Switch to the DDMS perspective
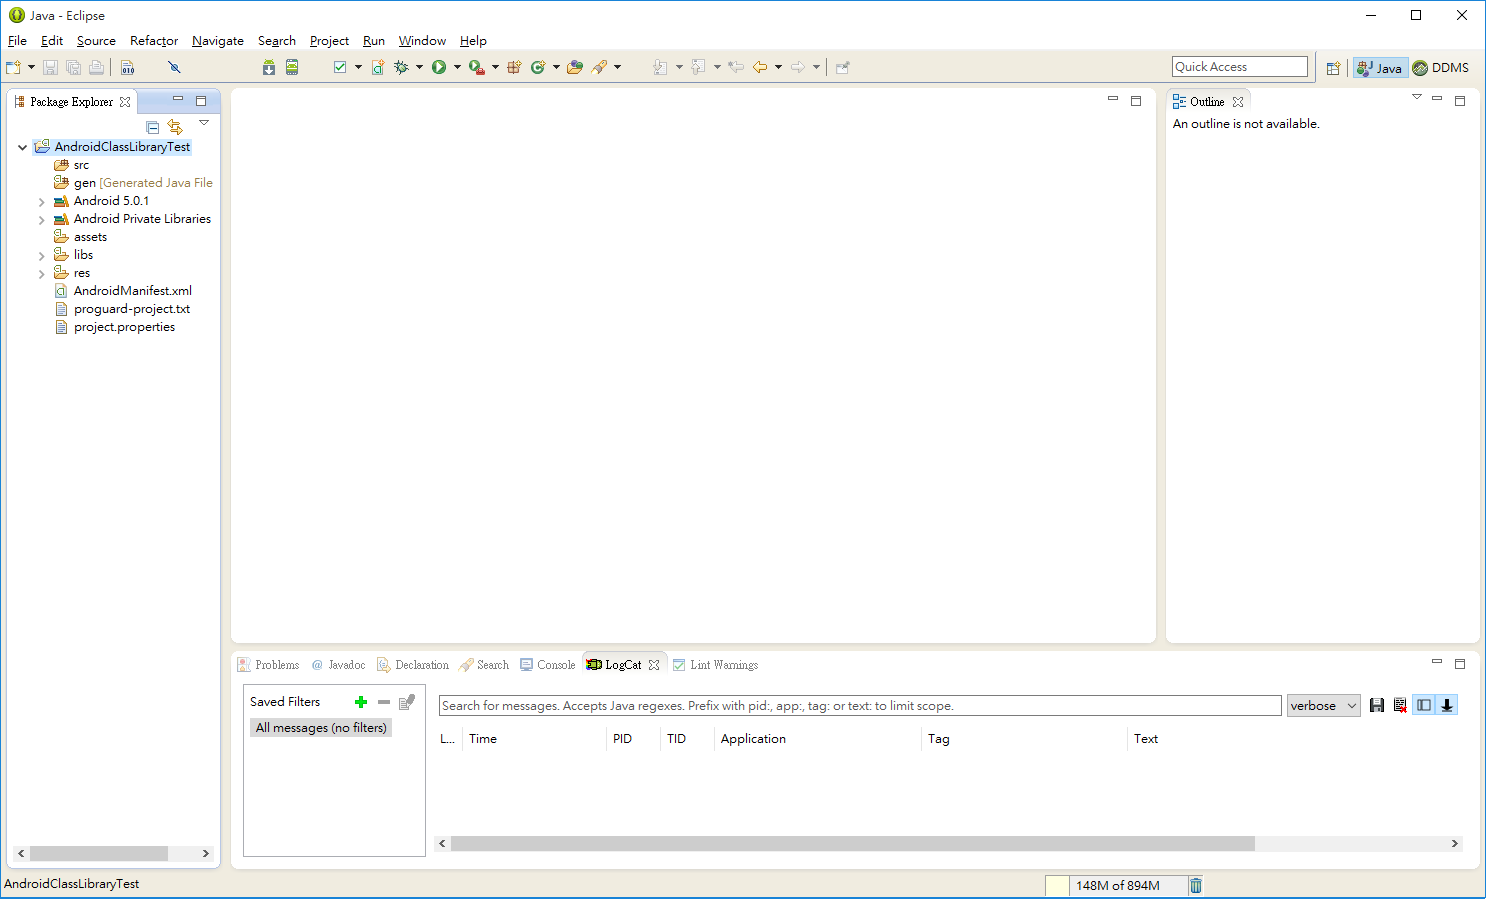Viewport: 1486px width, 899px height. tap(1441, 68)
